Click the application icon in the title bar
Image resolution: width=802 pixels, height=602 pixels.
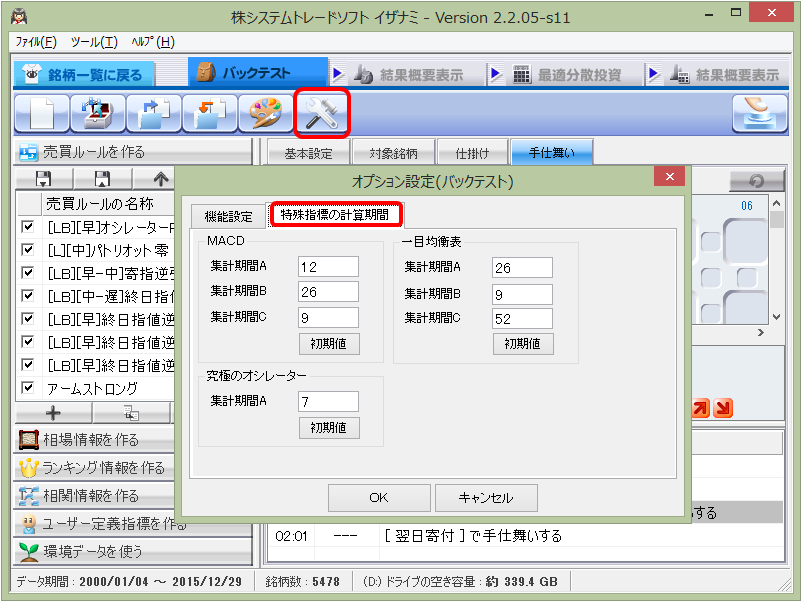click(x=19, y=17)
